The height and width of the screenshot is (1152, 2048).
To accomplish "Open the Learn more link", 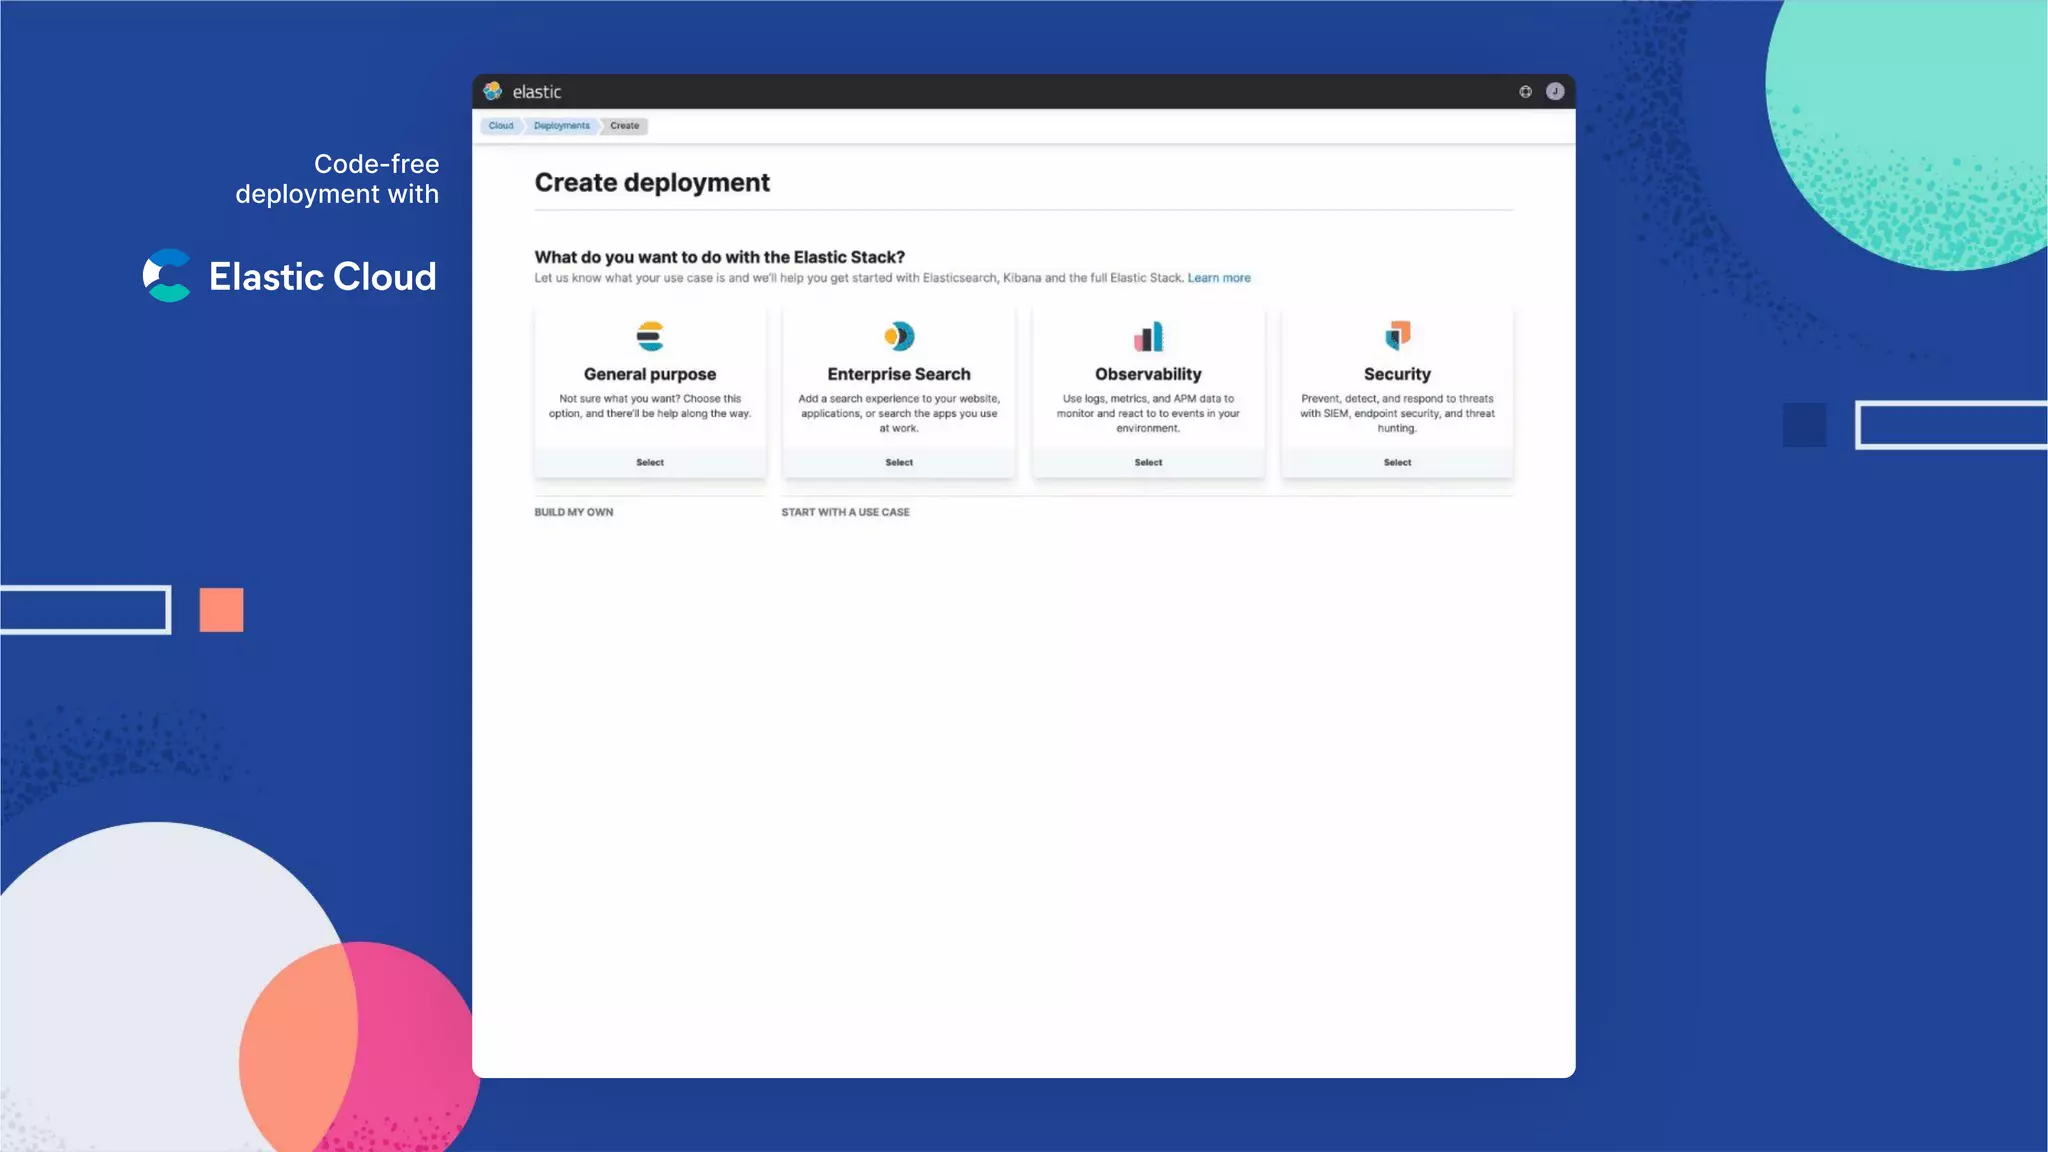I will tap(1219, 278).
